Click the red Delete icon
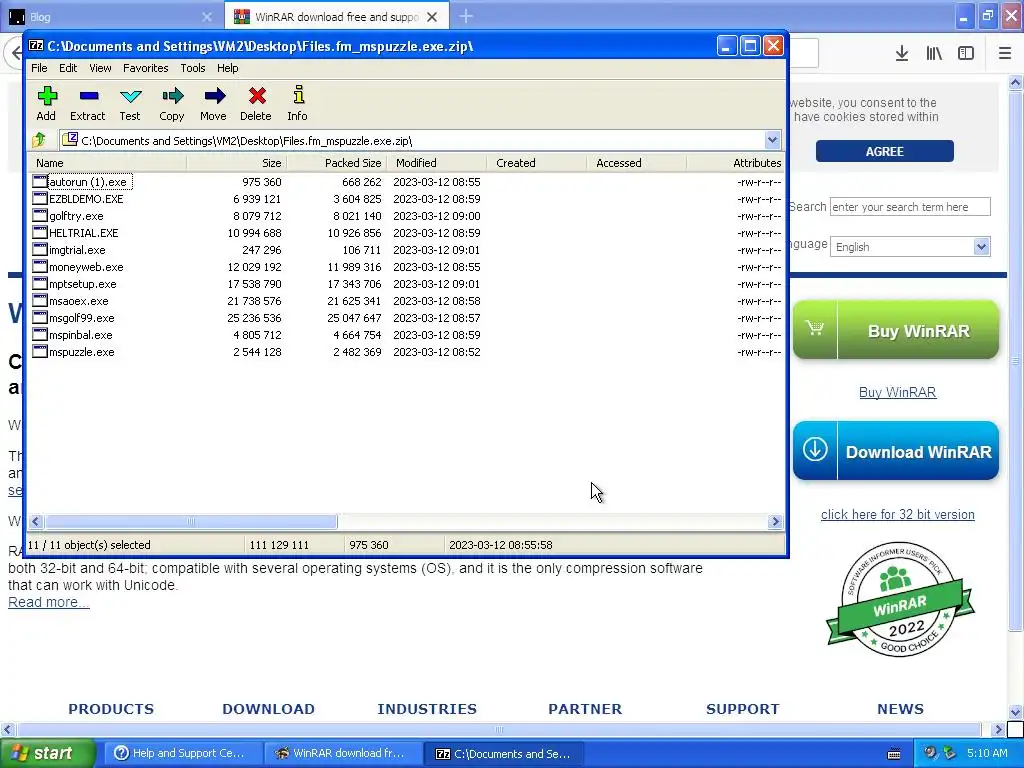Viewport: 1024px width, 768px height. (x=257, y=97)
